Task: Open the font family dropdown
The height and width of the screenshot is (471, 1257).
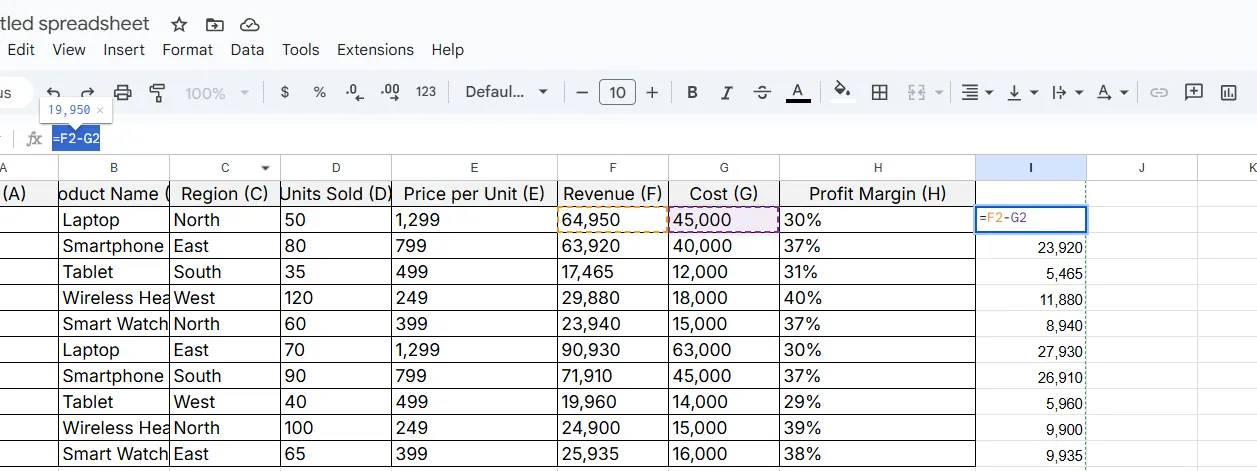Action: (x=507, y=92)
